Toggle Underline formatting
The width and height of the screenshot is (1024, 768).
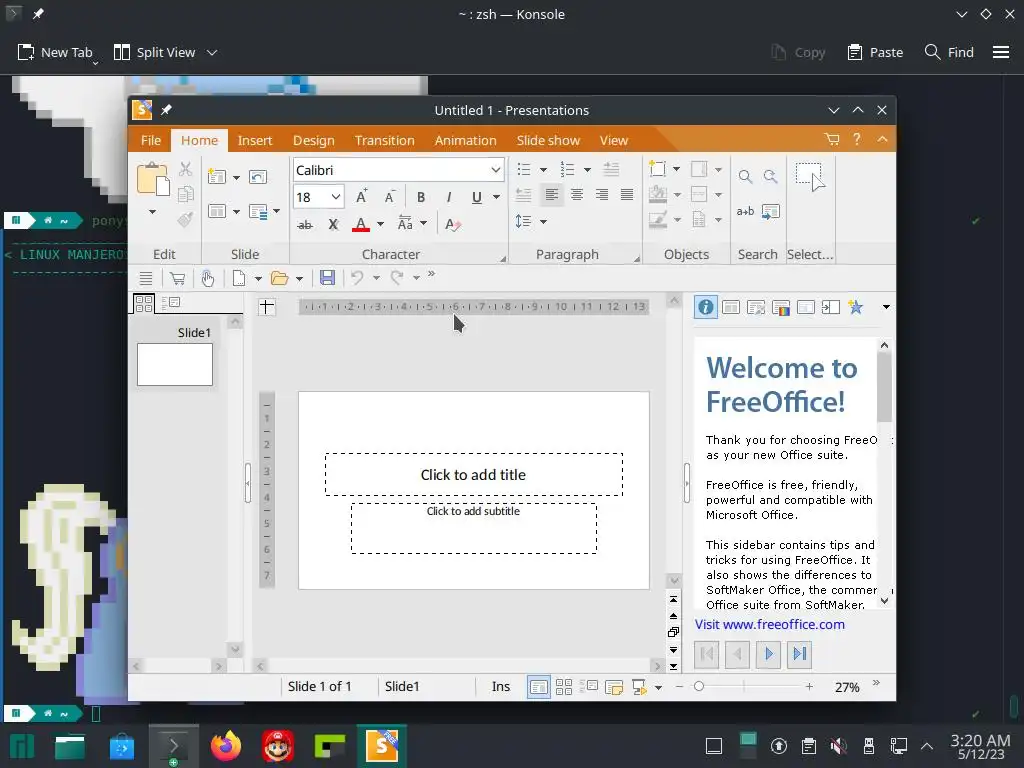pyautogui.click(x=477, y=197)
